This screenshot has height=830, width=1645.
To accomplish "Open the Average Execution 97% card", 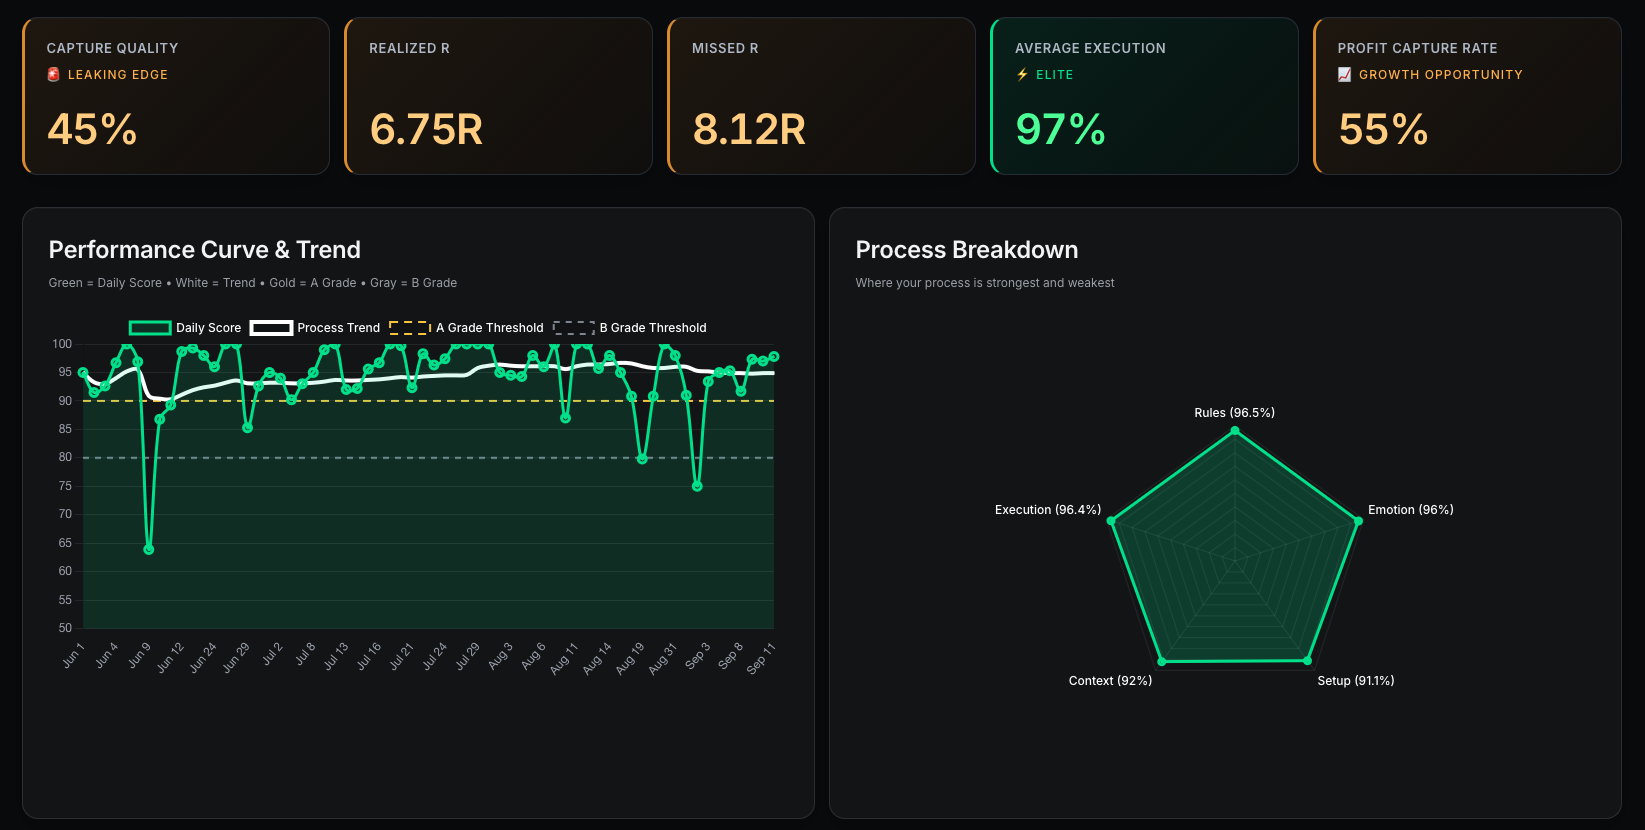I will (1144, 96).
